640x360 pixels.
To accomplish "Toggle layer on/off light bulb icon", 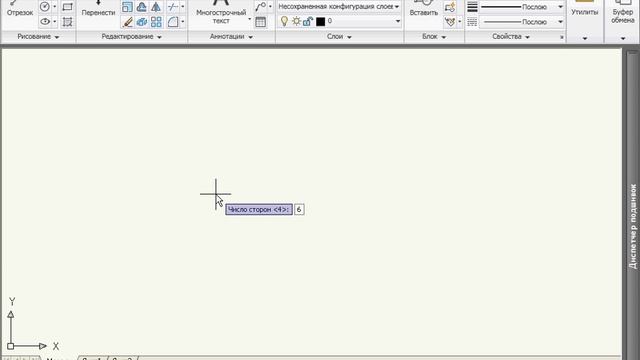I will pyautogui.click(x=284, y=21).
